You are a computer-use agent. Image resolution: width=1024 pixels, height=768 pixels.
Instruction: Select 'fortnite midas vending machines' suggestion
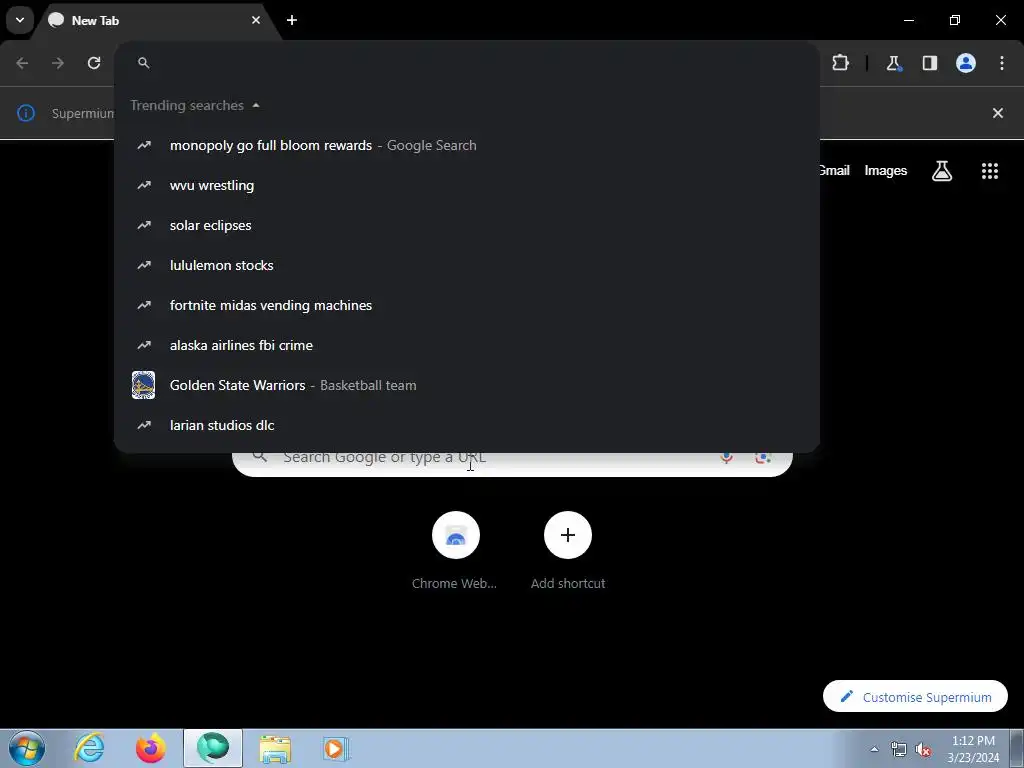tap(467, 305)
